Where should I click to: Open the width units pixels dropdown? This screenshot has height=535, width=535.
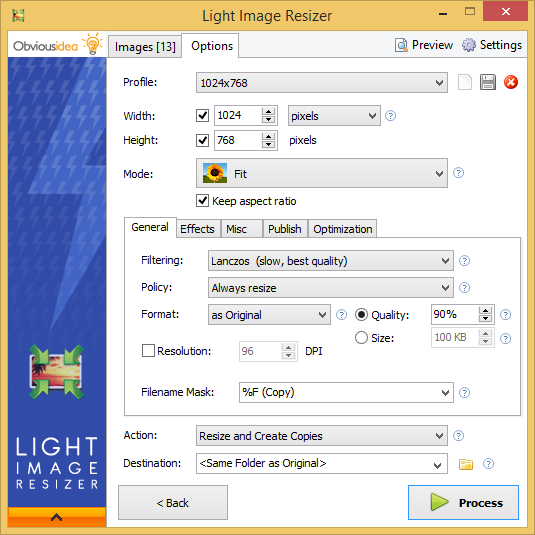[x=334, y=116]
